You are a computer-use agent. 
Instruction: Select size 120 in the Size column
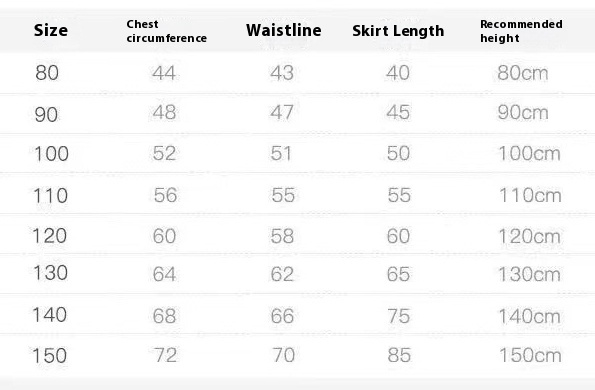click(x=50, y=236)
